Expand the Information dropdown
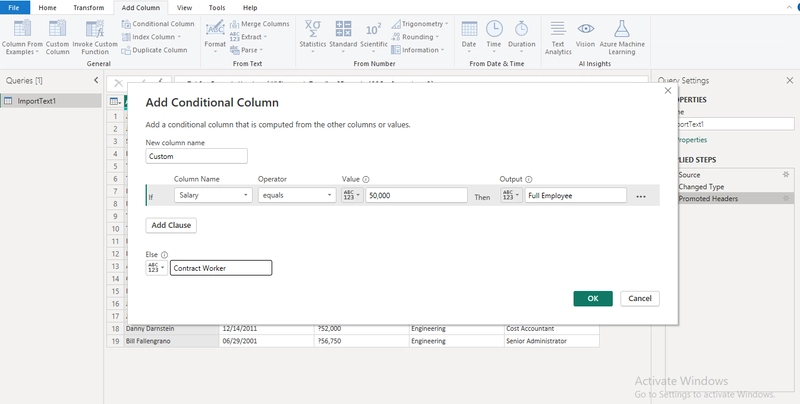This screenshot has width=800, height=404. click(x=418, y=50)
